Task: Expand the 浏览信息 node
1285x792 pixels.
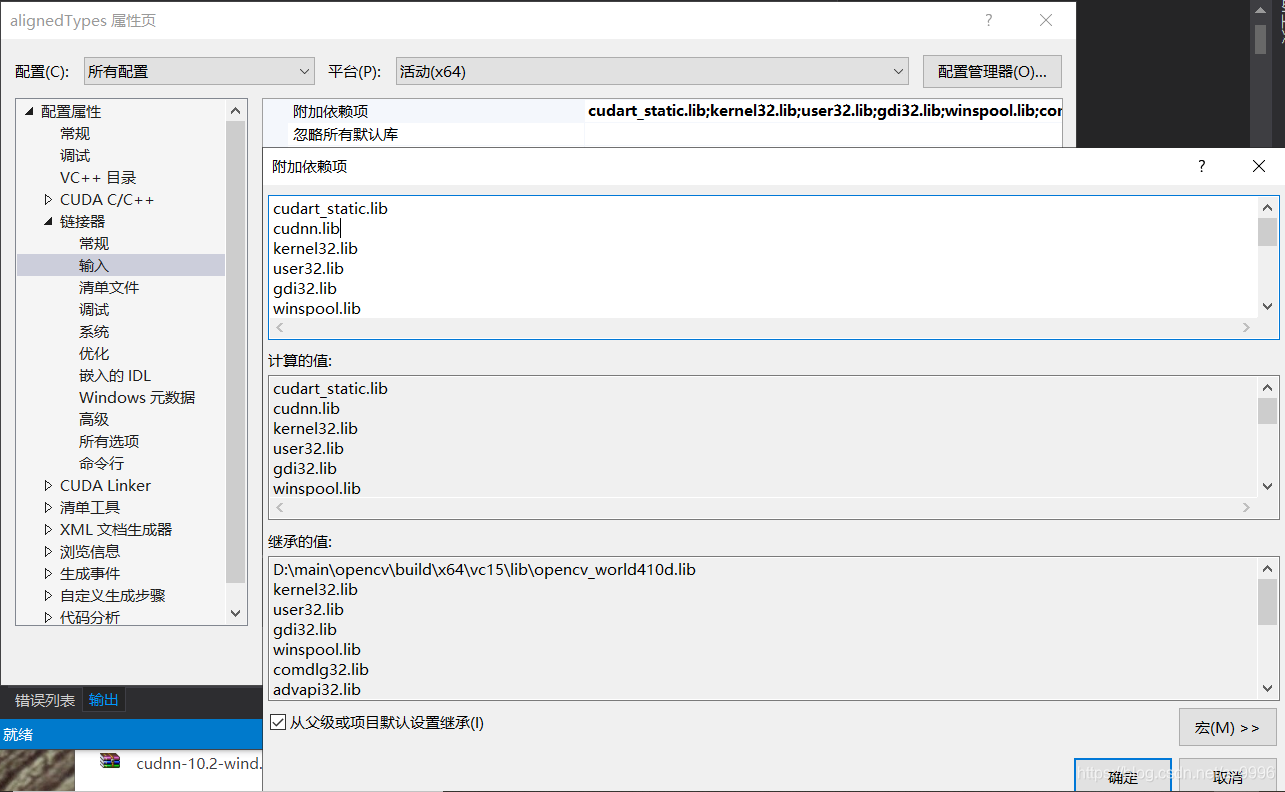Action: [x=48, y=551]
